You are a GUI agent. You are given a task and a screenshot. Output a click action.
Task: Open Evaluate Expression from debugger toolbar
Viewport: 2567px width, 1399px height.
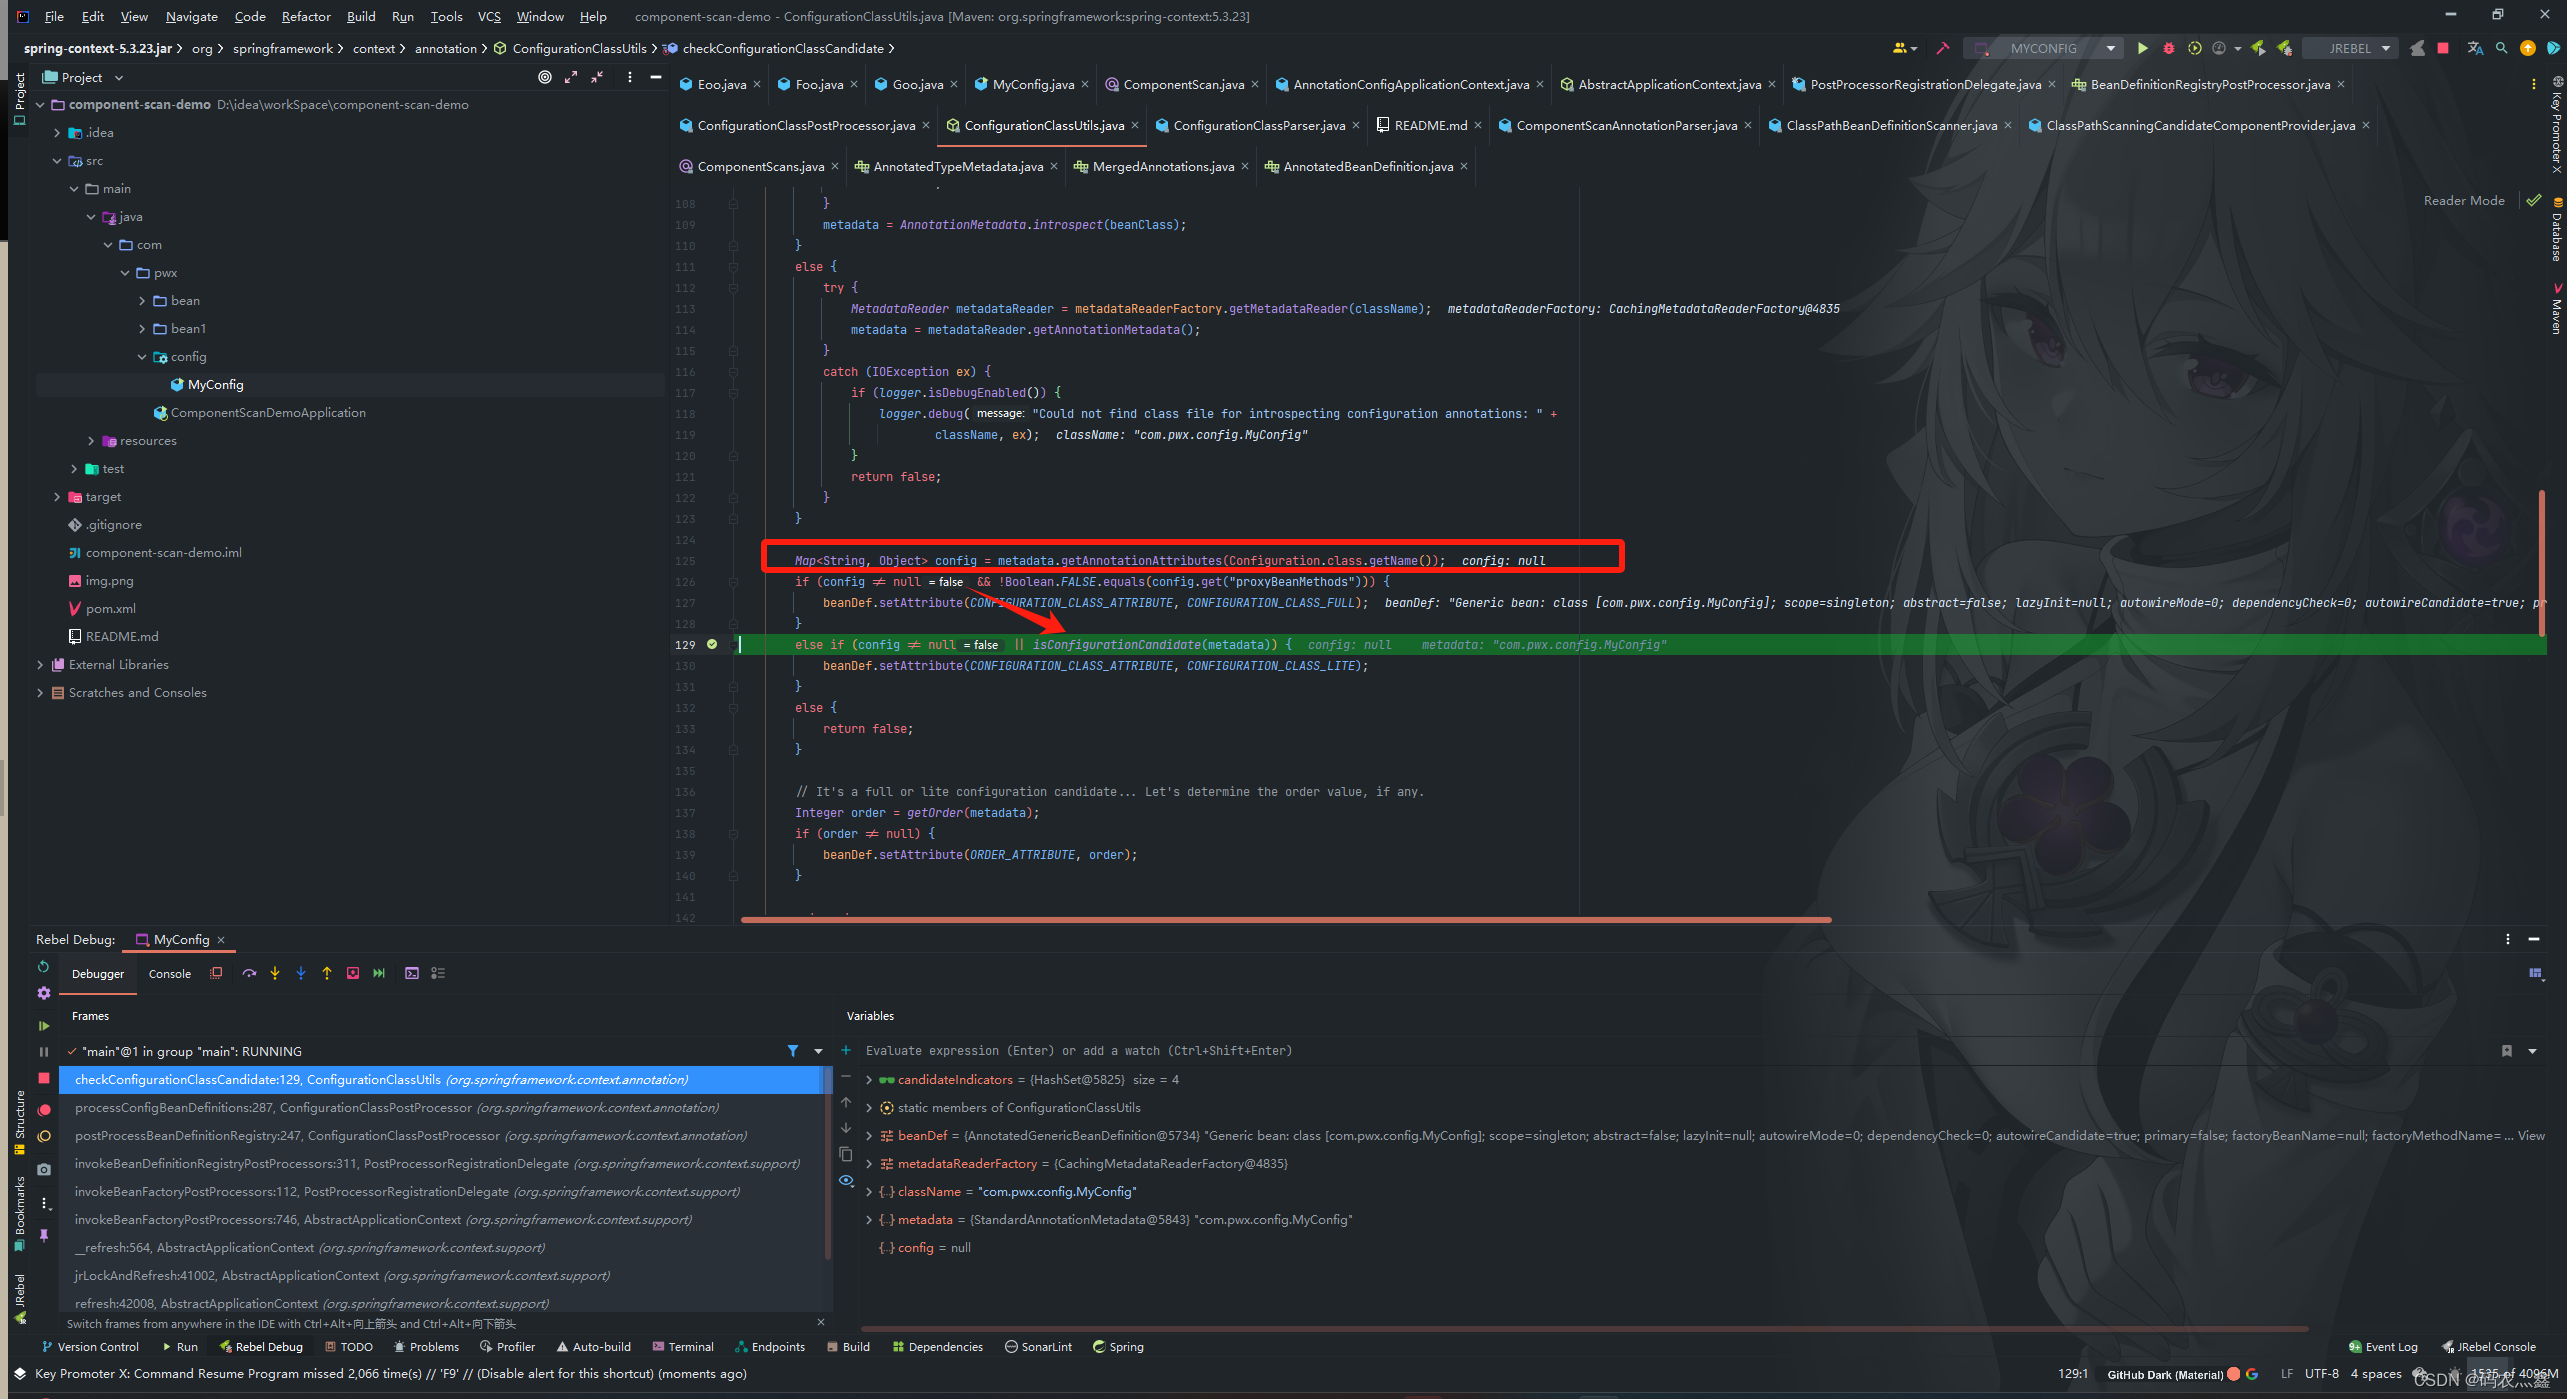(412, 973)
